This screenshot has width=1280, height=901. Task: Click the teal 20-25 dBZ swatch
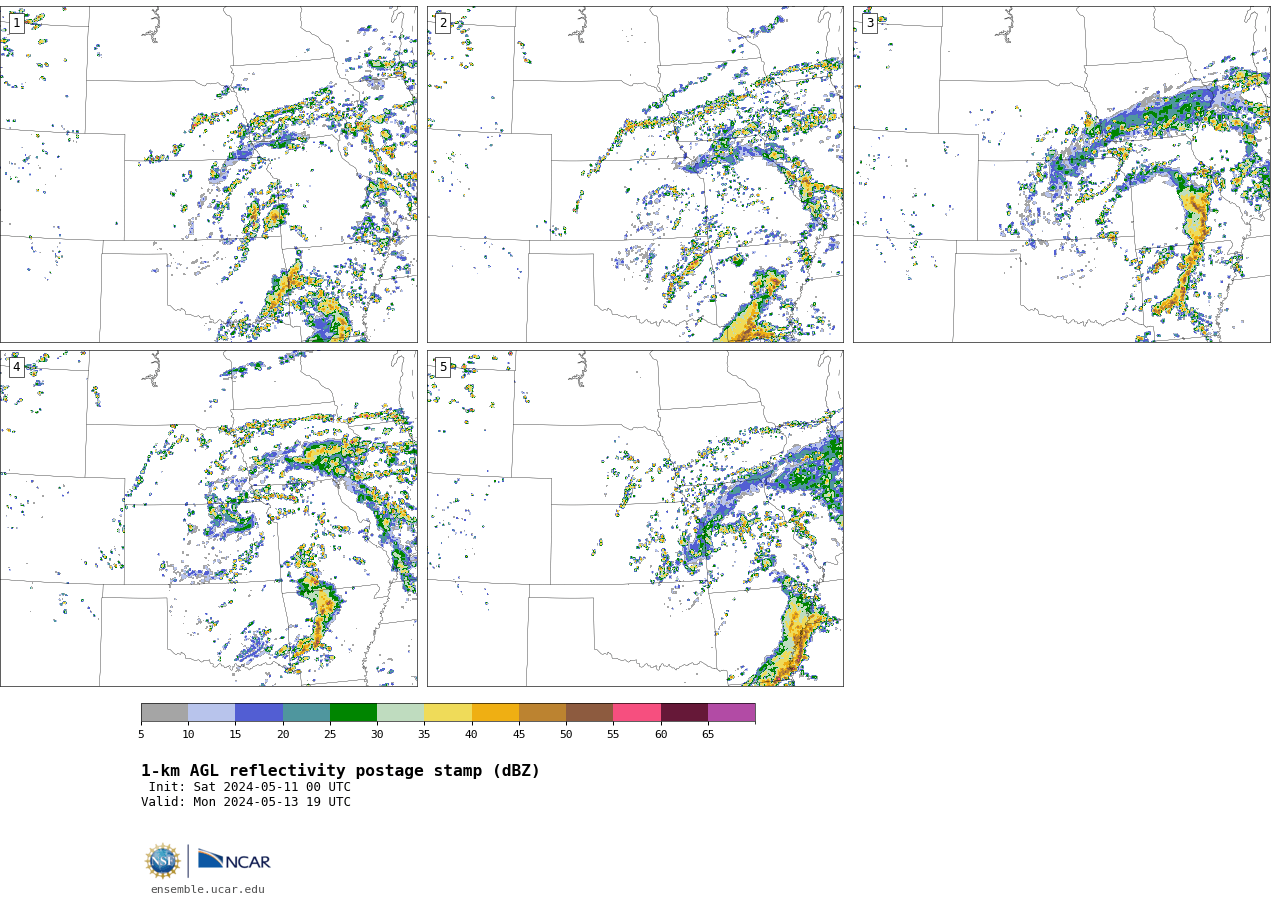point(306,712)
